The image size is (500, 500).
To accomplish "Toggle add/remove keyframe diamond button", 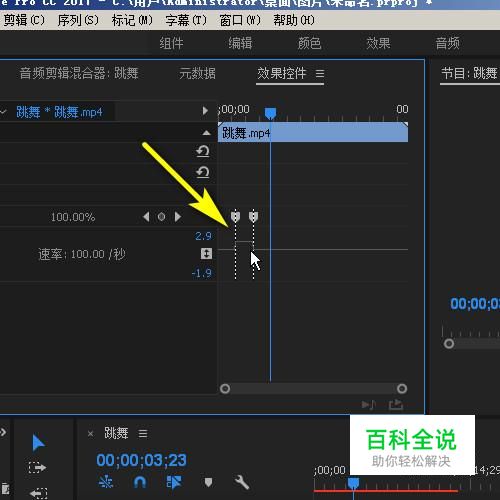I will (x=161, y=217).
